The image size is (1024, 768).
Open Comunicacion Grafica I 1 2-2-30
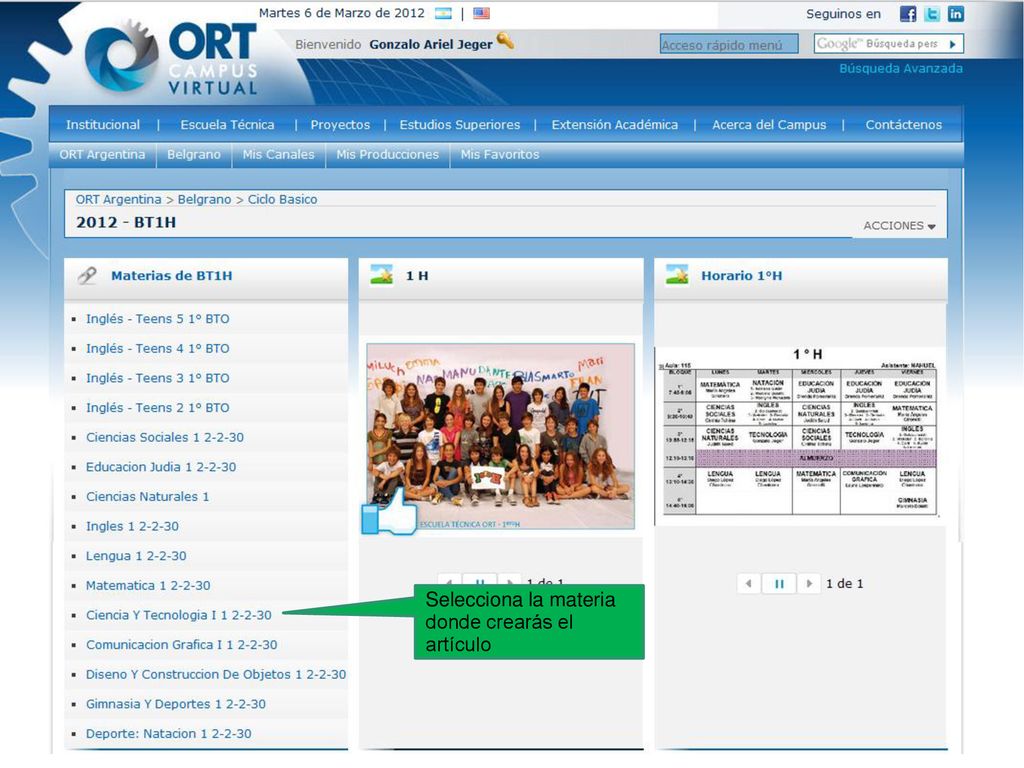[x=182, y=645]
